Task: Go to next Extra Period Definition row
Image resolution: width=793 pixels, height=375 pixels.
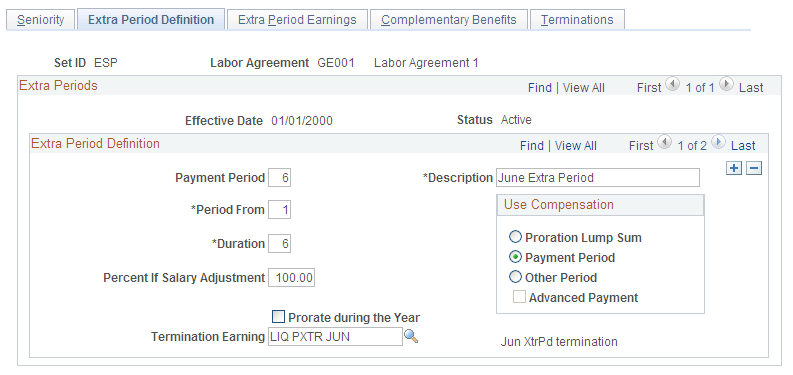Action: (718, 143)
